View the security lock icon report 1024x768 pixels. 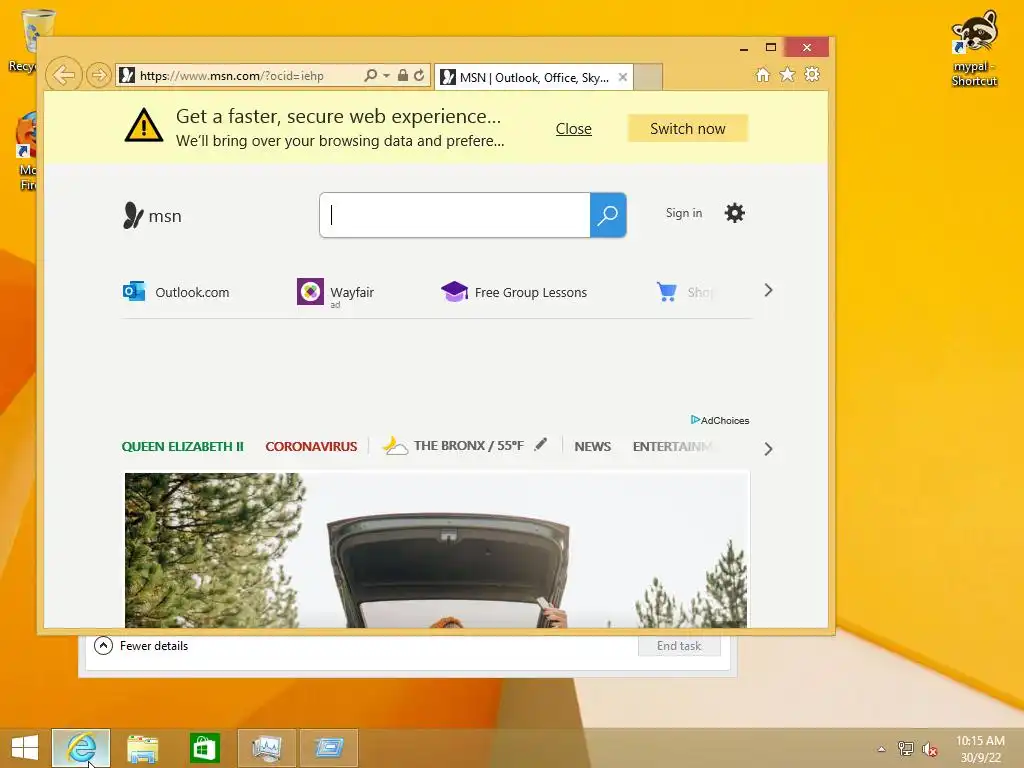[403, 75]
